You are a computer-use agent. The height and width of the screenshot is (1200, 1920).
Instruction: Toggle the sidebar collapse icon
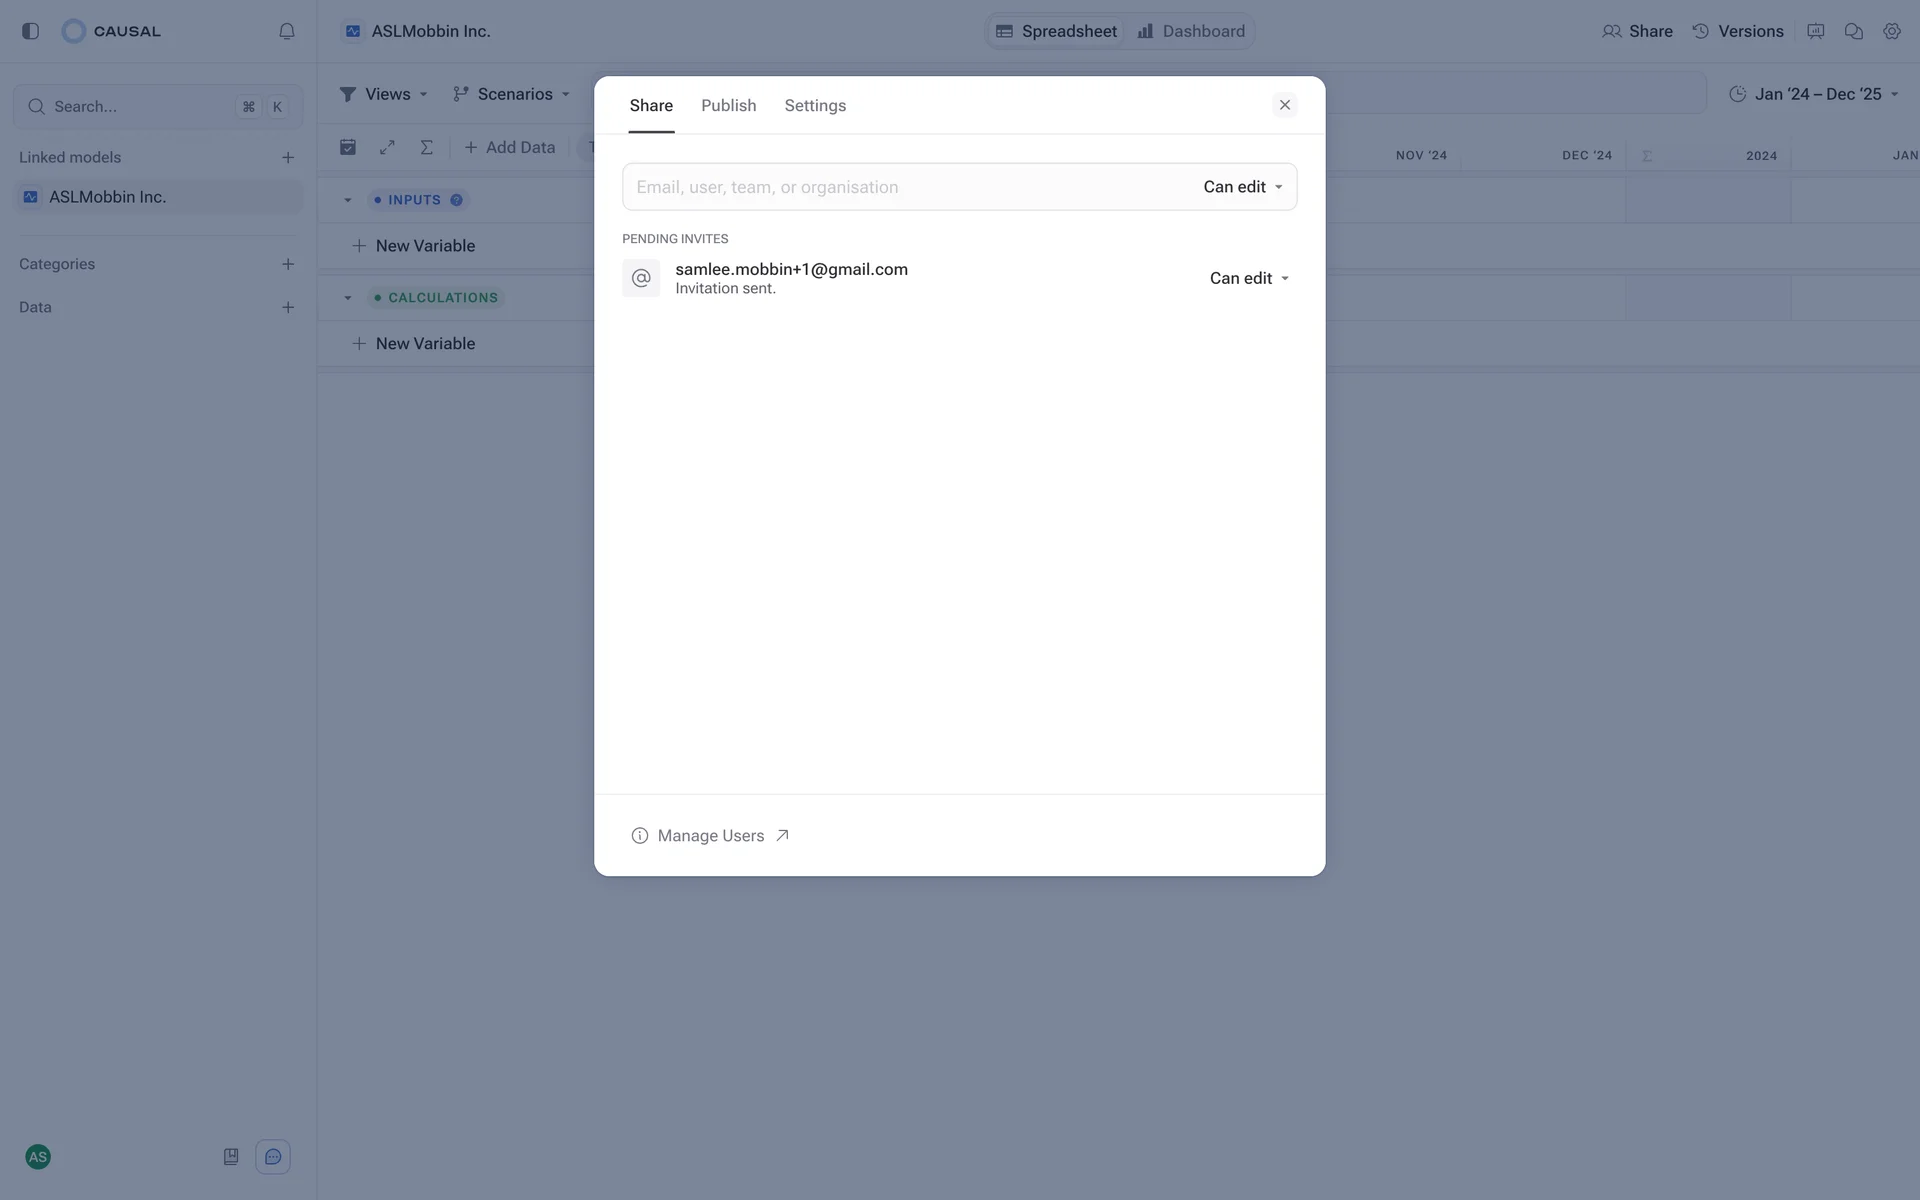click(30, 31)
